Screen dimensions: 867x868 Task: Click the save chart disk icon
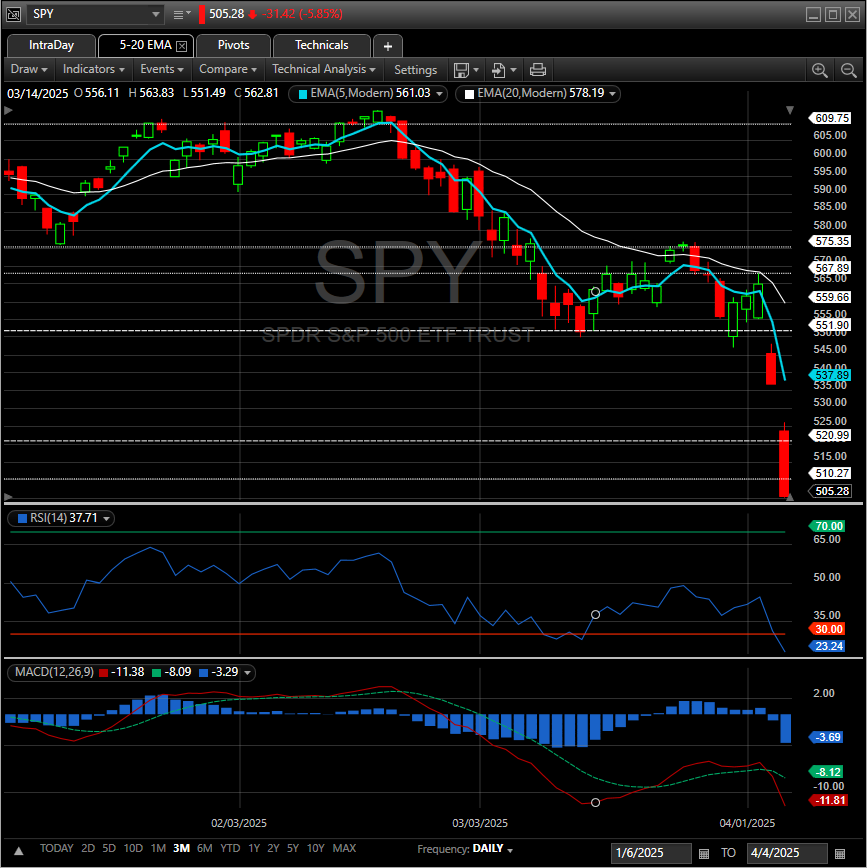pos(461,69)
